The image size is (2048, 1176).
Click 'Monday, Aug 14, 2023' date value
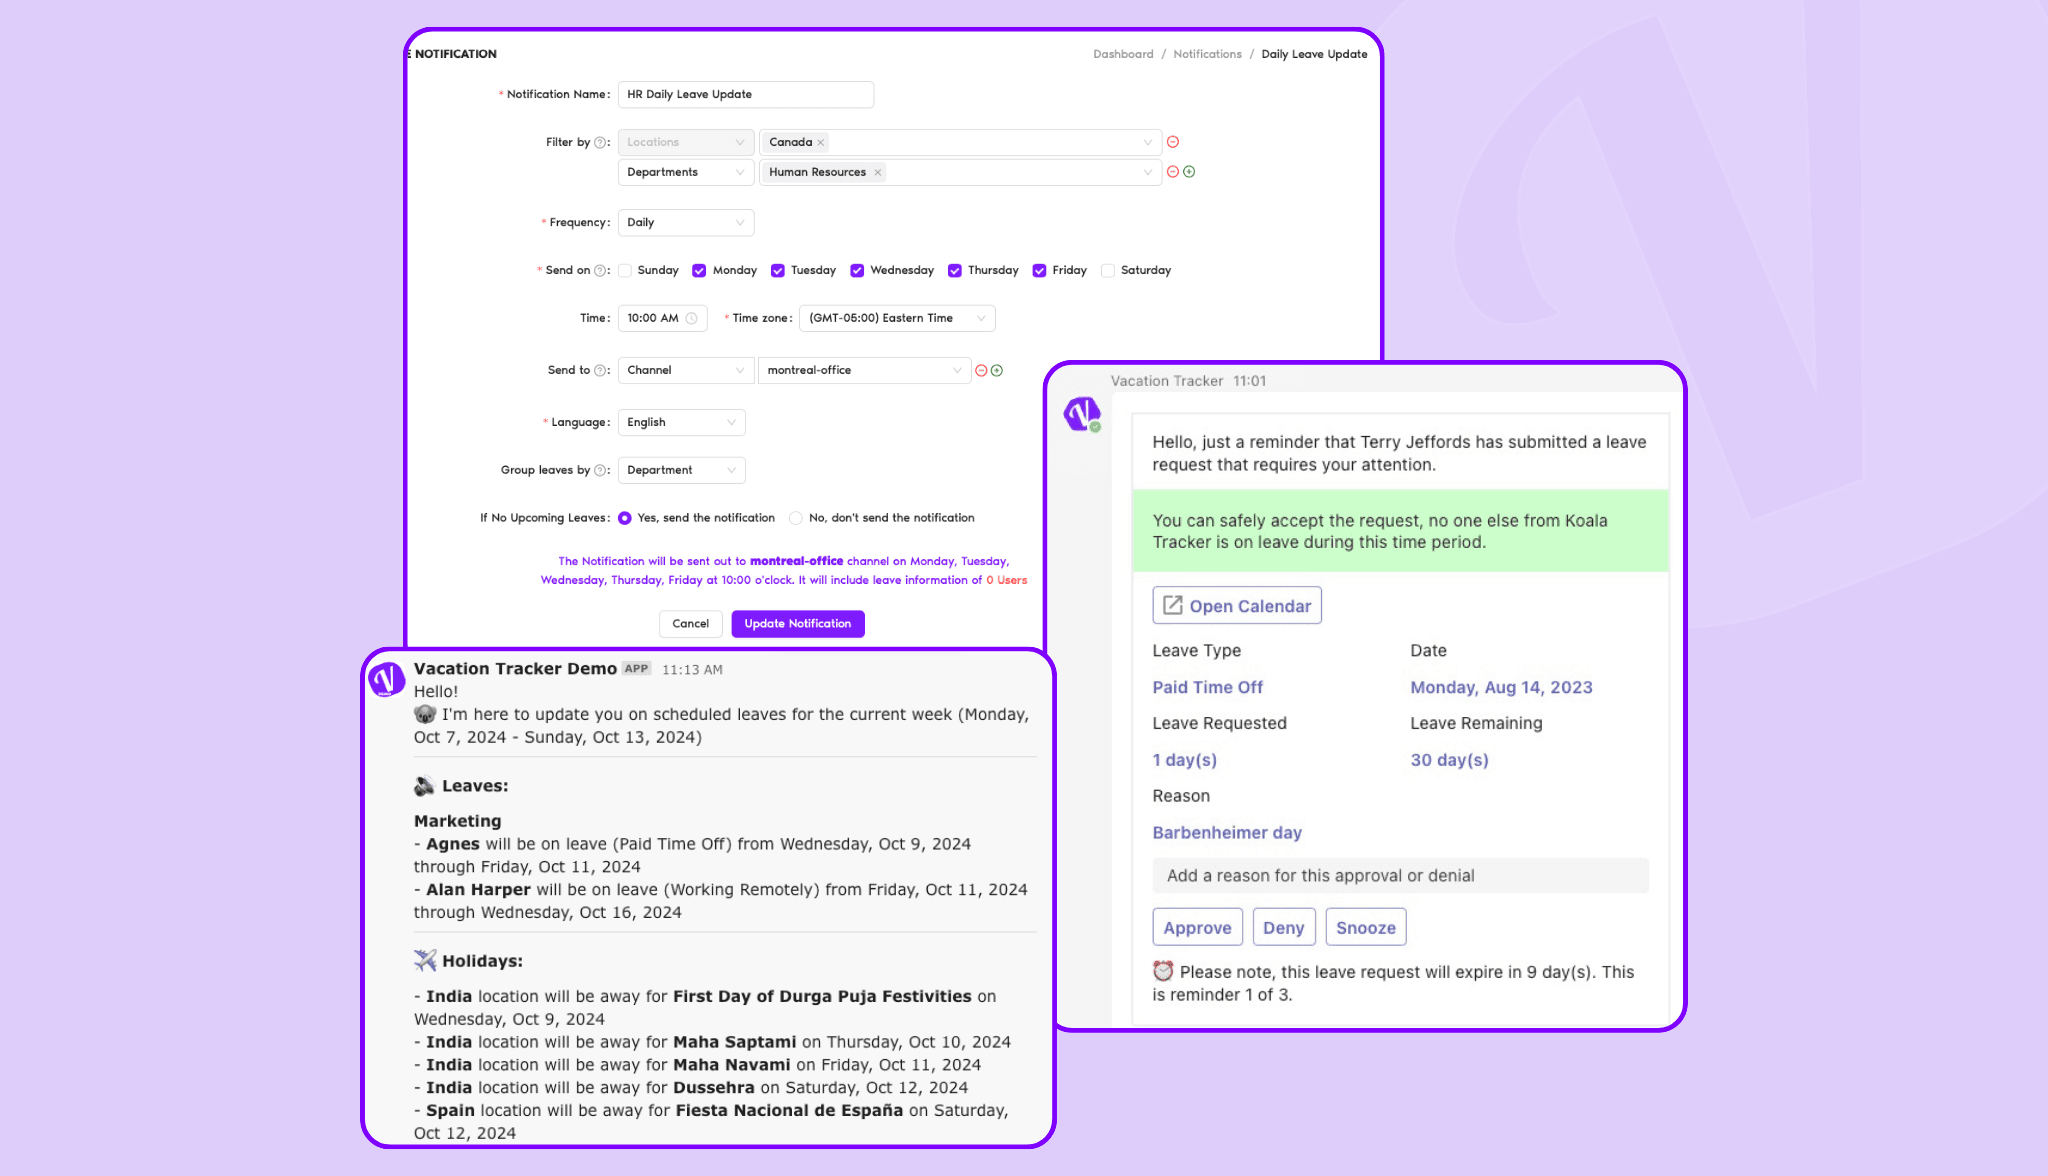[x=1501, y=688]
